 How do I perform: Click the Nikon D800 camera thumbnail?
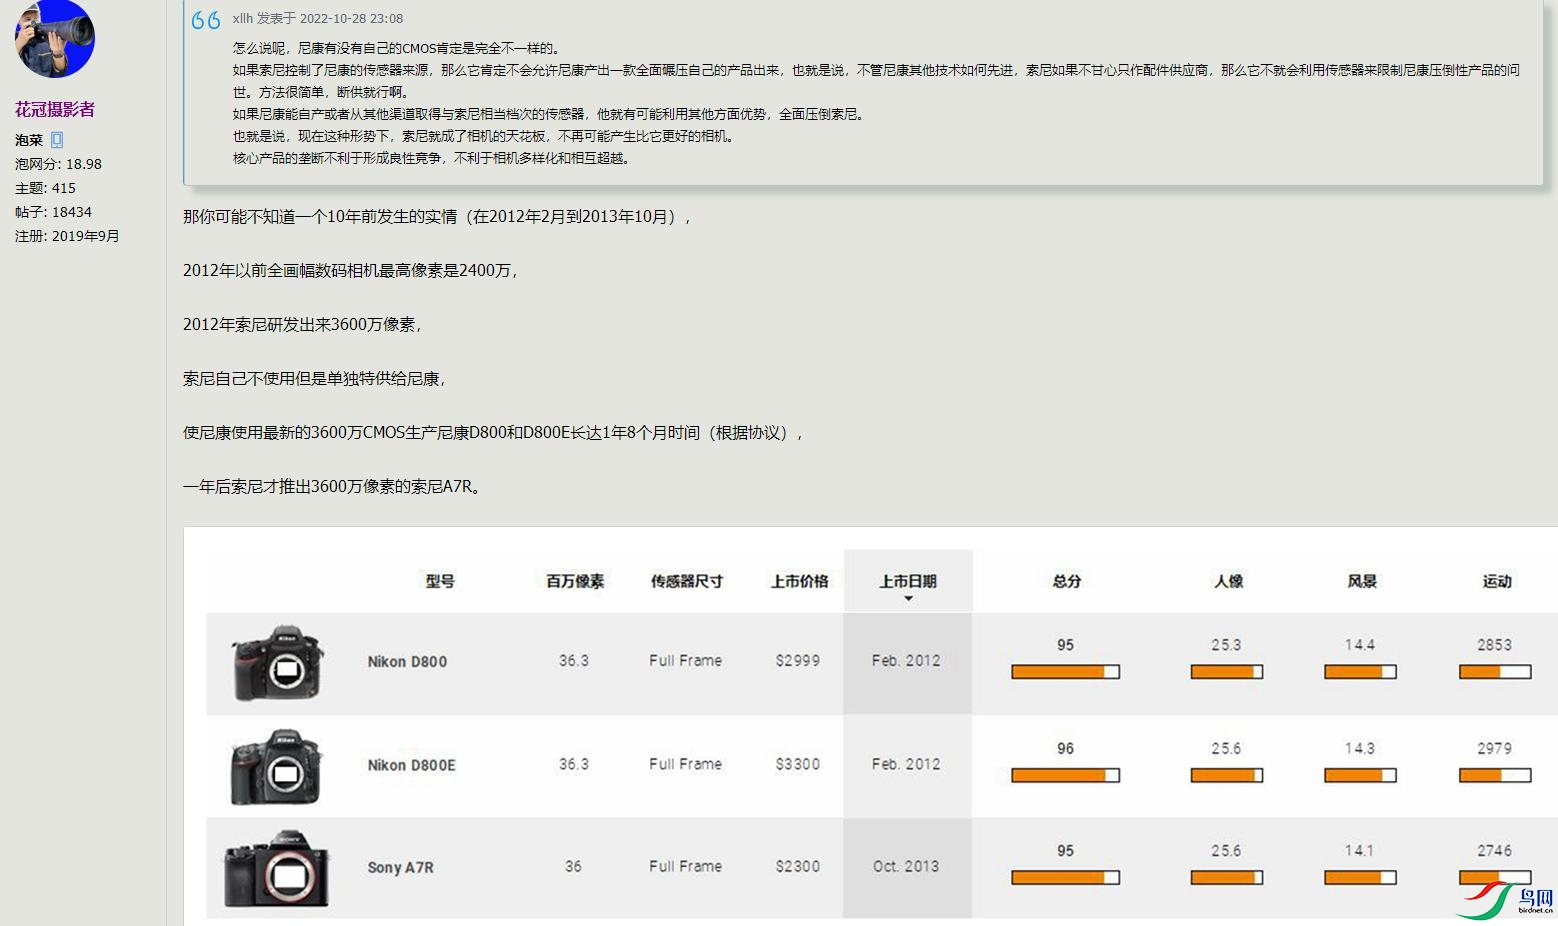[x=278, y=663]
